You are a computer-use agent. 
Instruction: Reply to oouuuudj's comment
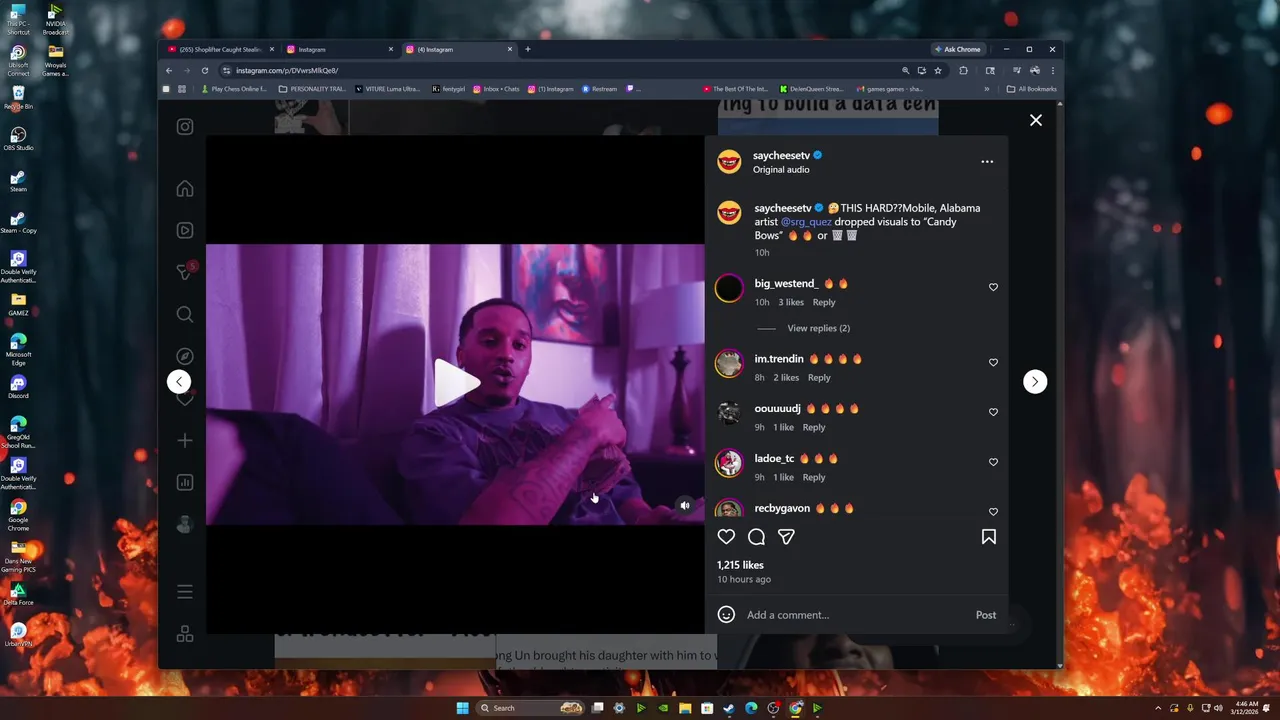(814, 427)
